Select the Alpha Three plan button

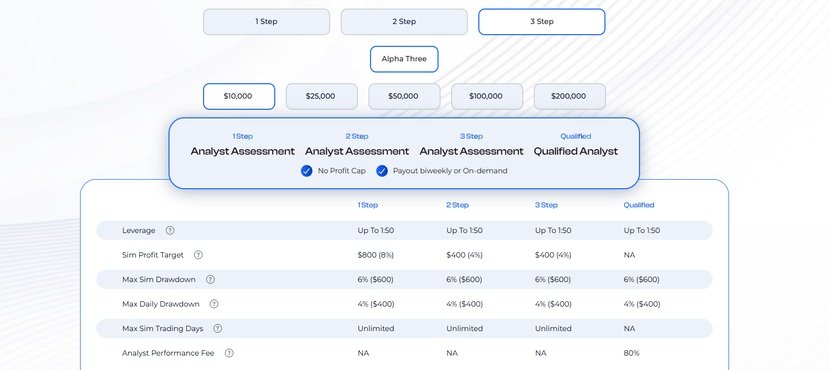404,59
